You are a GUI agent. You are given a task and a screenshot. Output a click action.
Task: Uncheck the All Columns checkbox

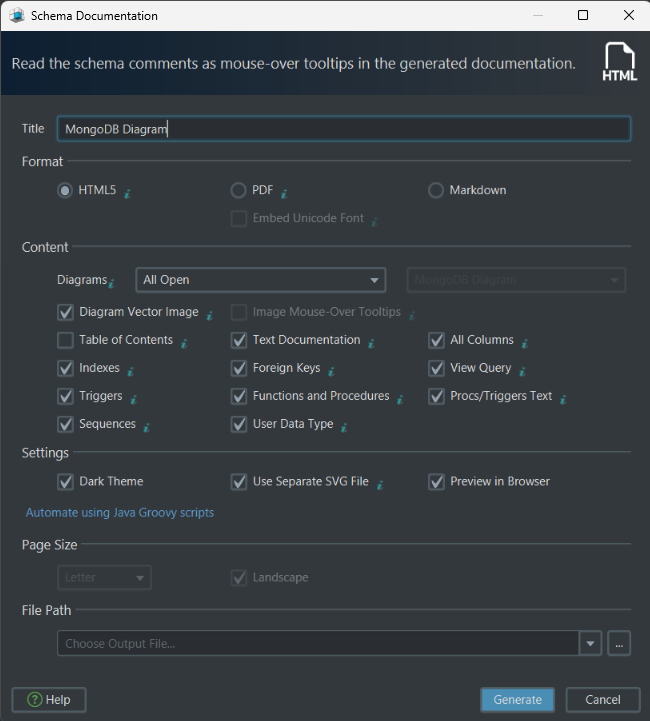coord(436,340)
